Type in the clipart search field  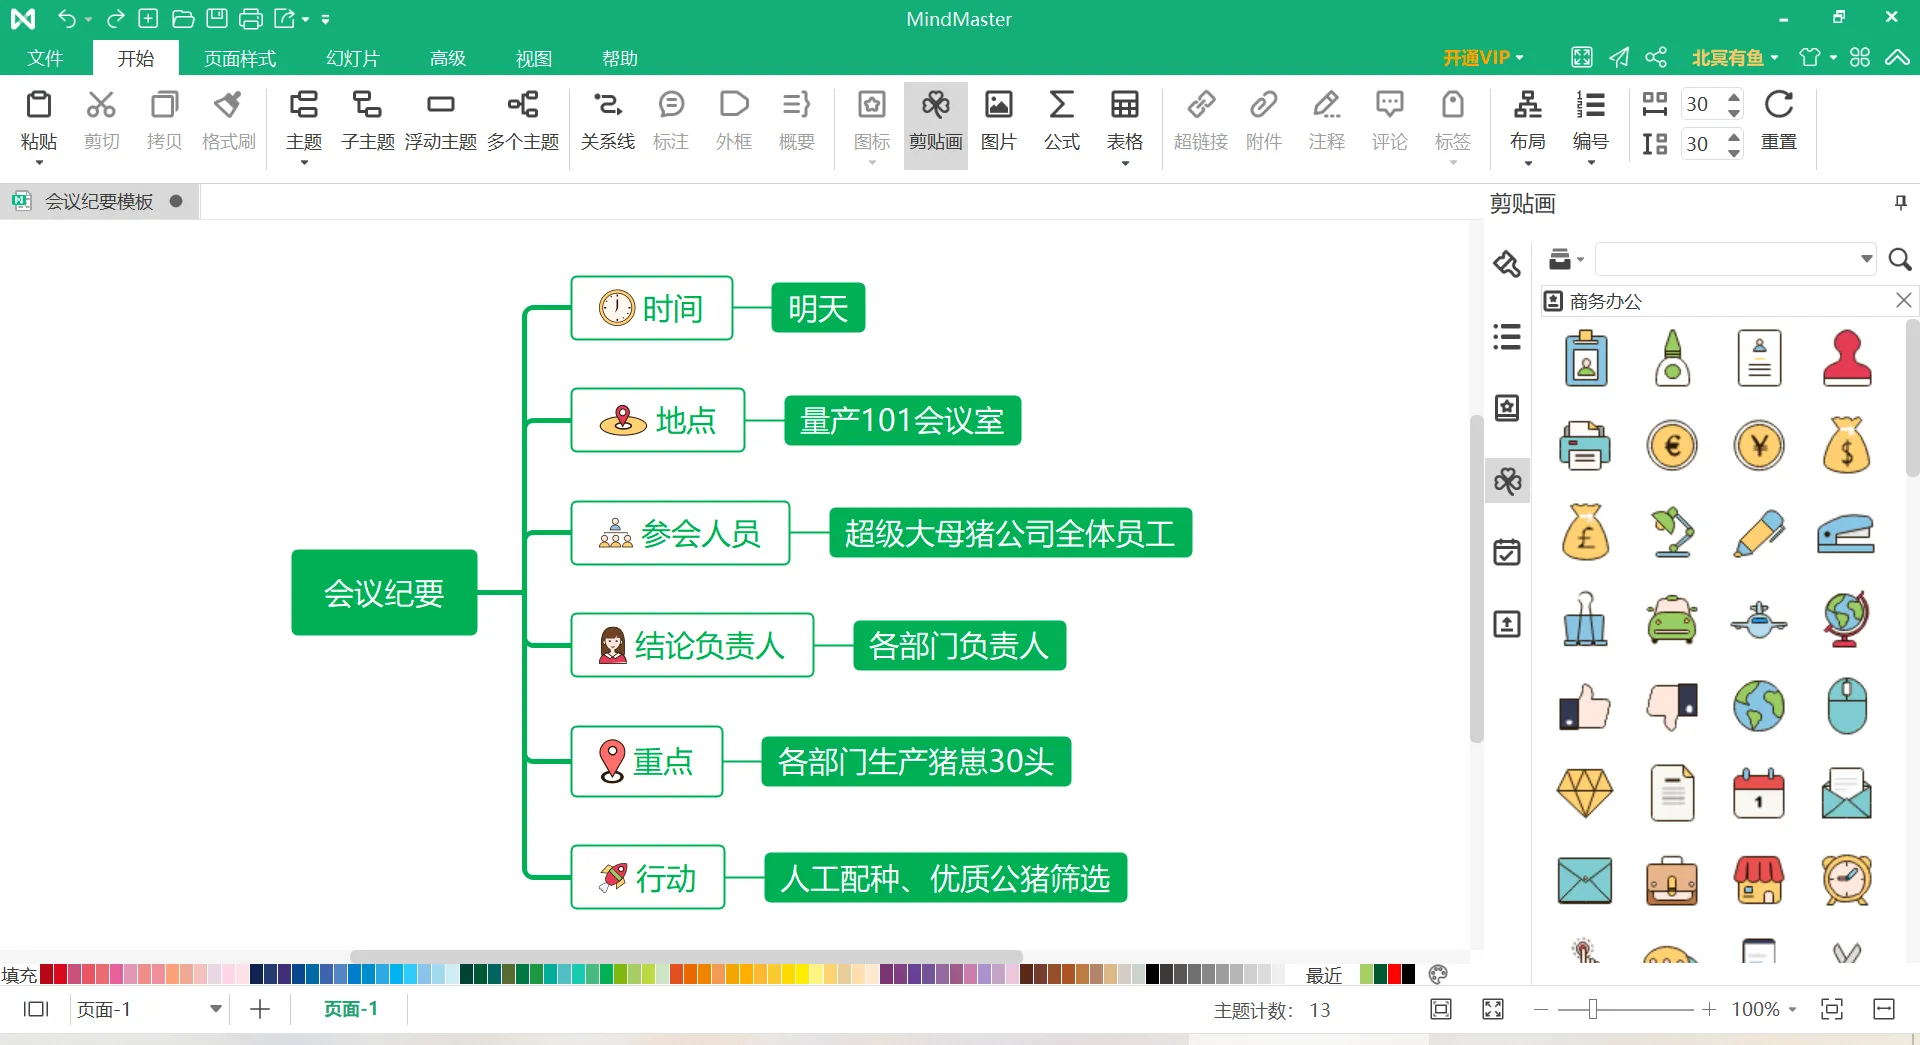coord(1730,259)
